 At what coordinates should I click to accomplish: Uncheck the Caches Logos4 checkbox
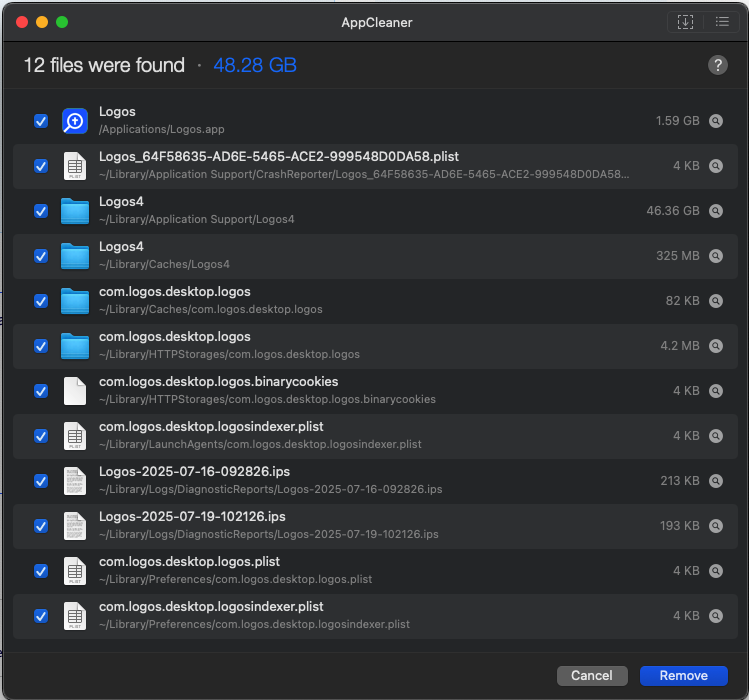point(41,256)
